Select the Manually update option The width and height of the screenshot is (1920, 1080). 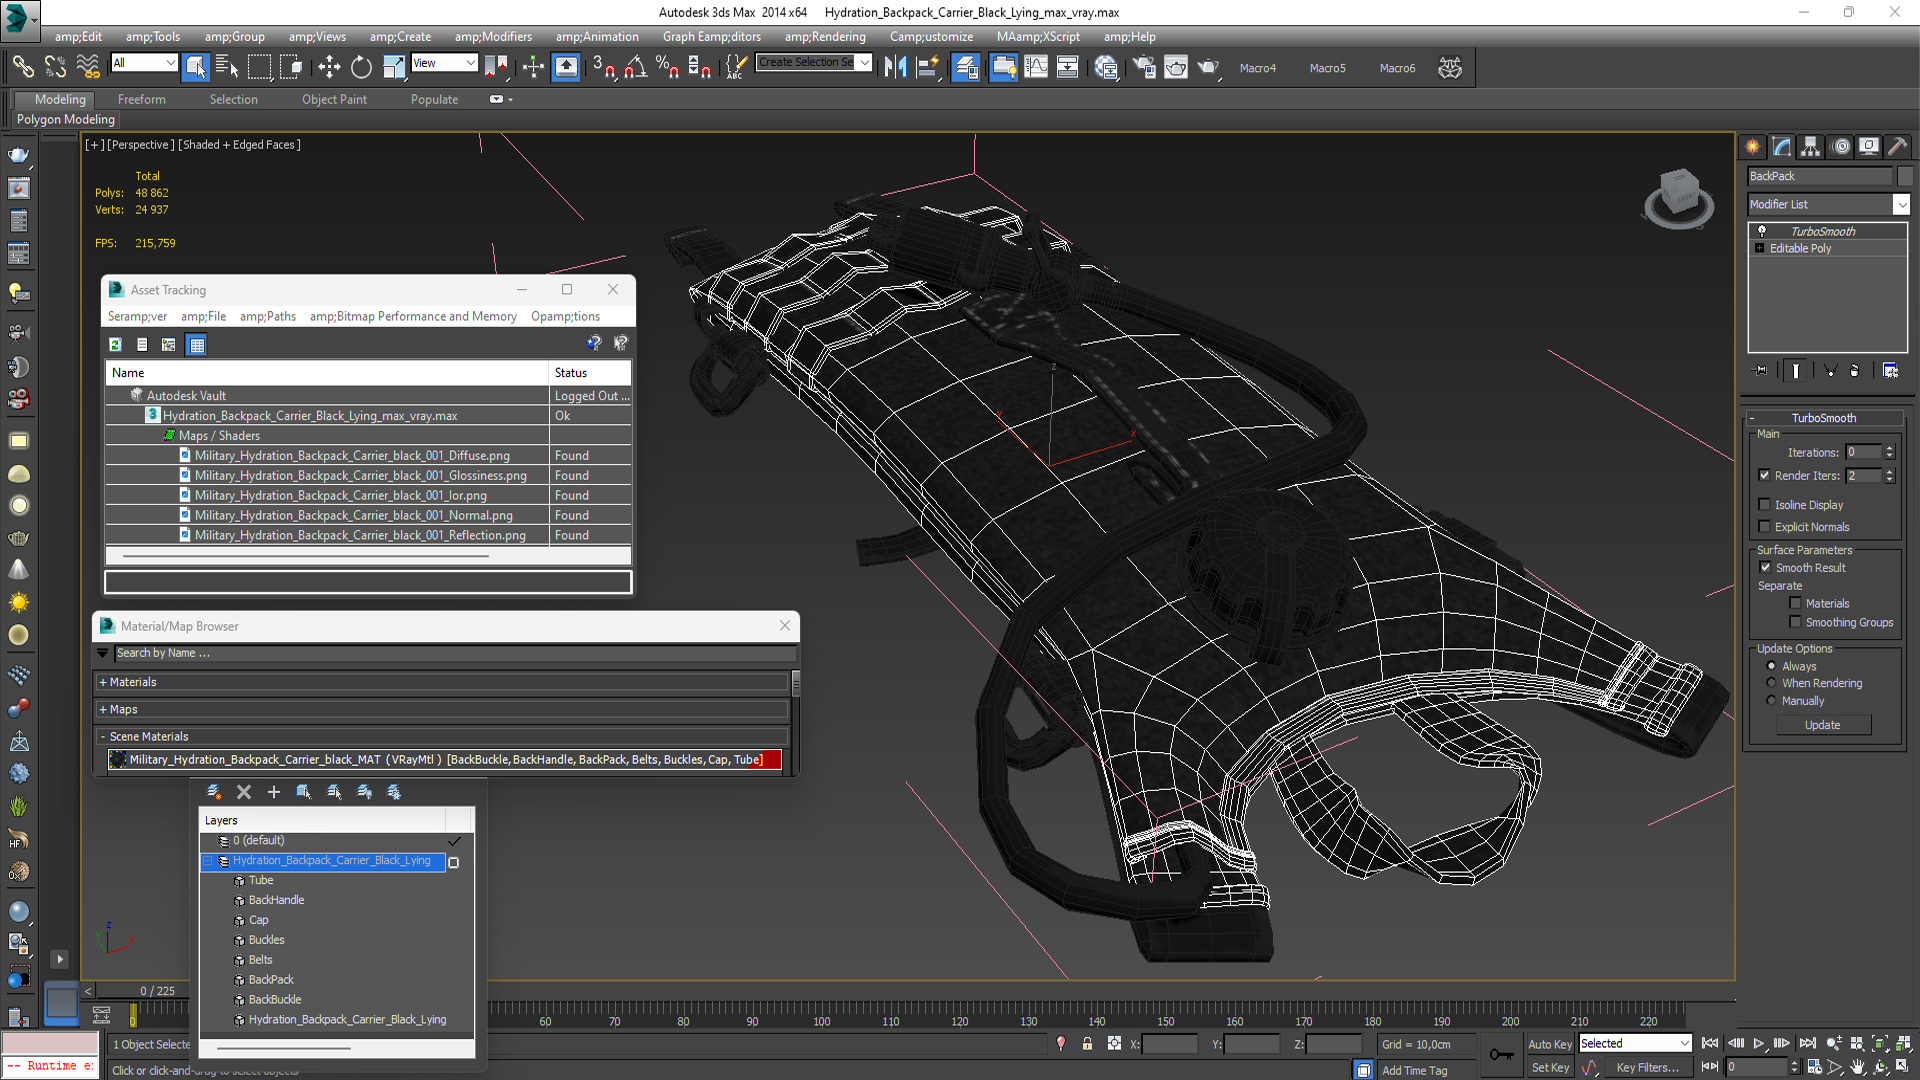click(1771, 700)
